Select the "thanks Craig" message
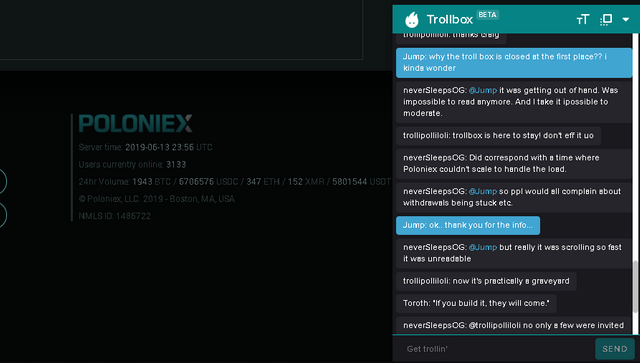The height and width of the screenshot is (363, 640). pyautogui.click(x=451, y=37)
